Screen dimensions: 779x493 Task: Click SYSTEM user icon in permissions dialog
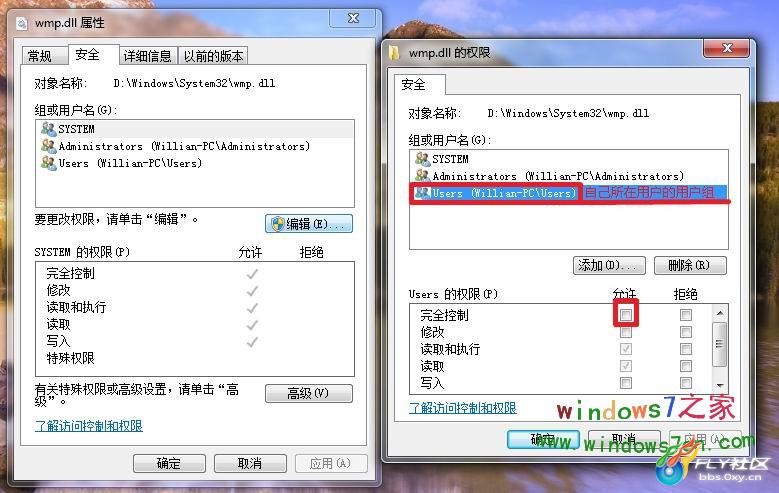coord(422,159)
